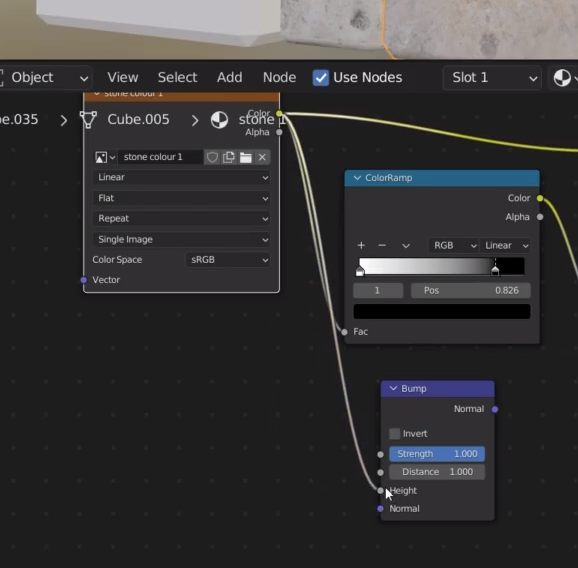
Task: Click the Cube.005 breadcrumb label
Action: (x=139, y=119)
